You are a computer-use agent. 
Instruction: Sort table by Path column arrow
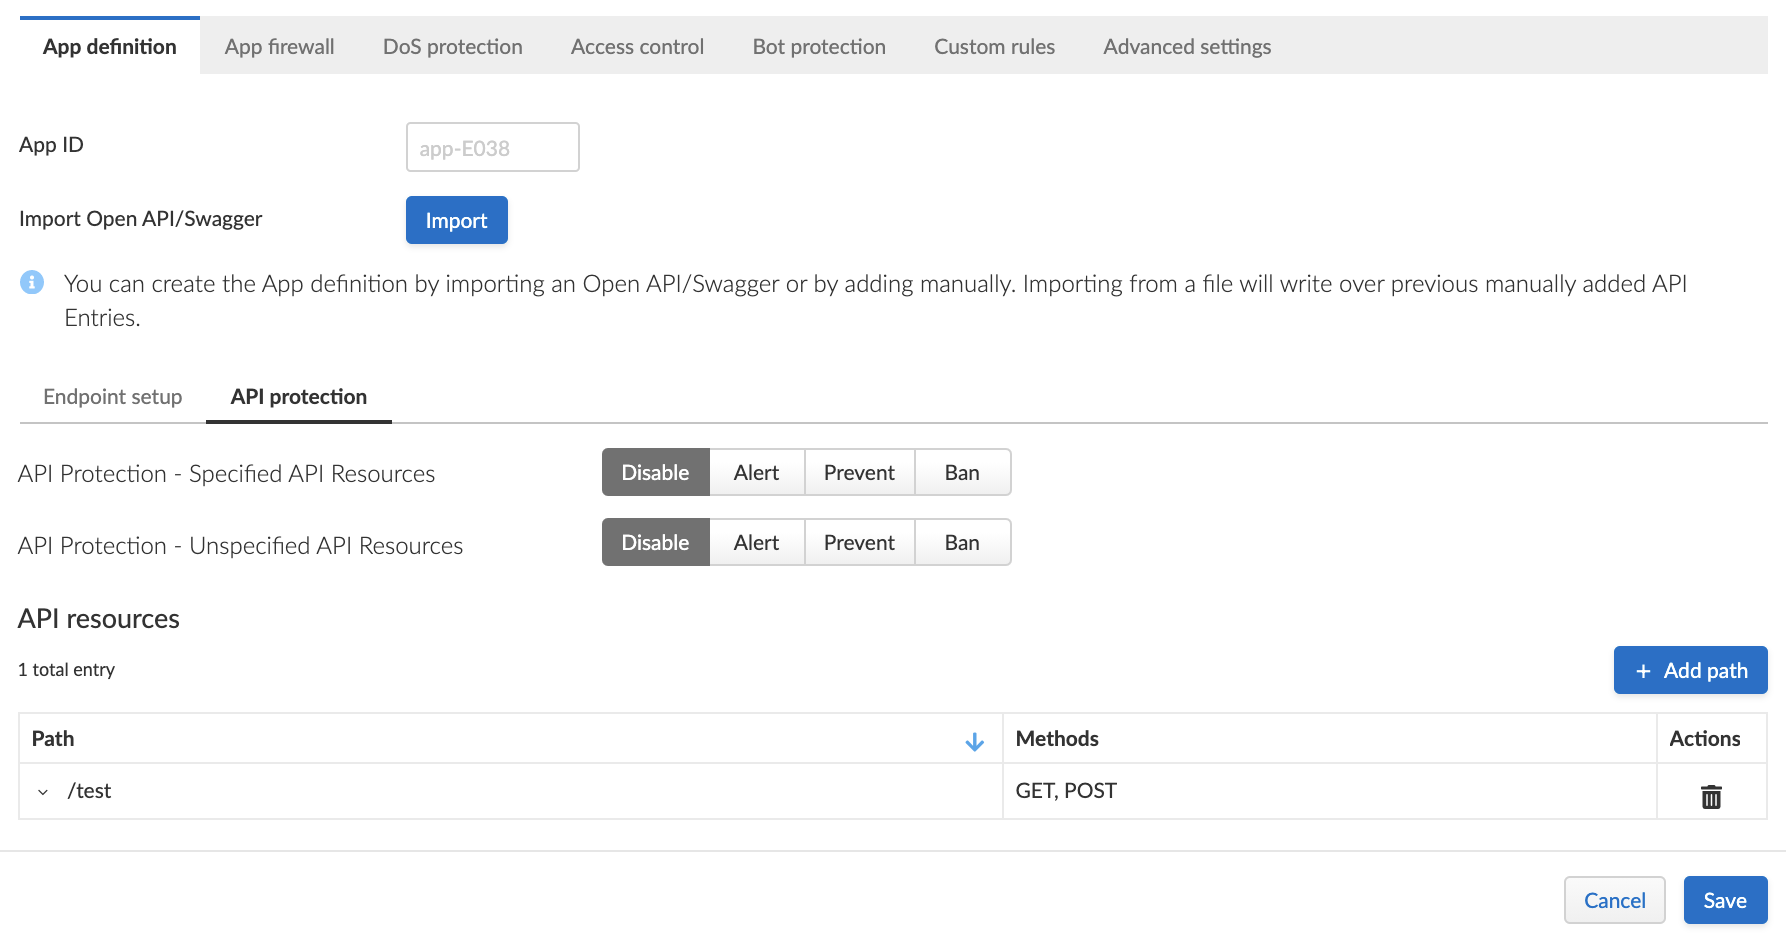point(974,741)
